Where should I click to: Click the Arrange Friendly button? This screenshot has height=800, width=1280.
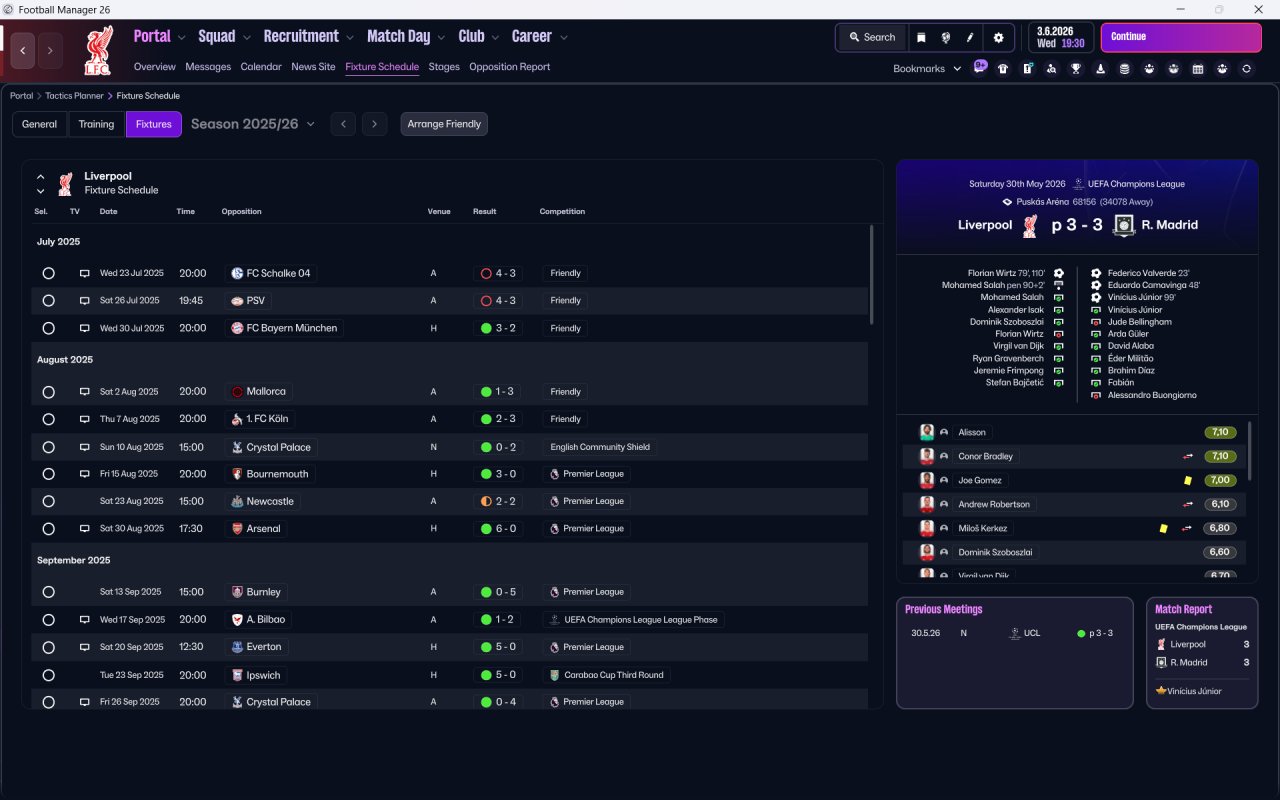(444, 124)
